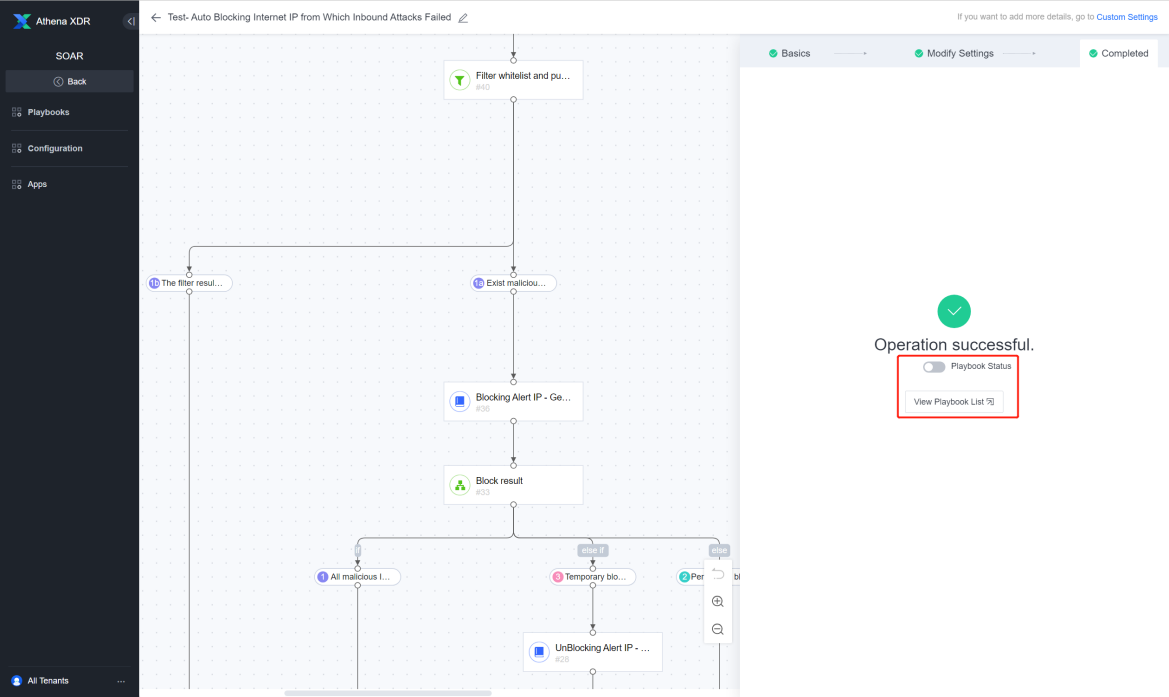Edit playbook name with the pencil icon
The width and height of the screenshot is (1169, 697).
click(463, 18)
